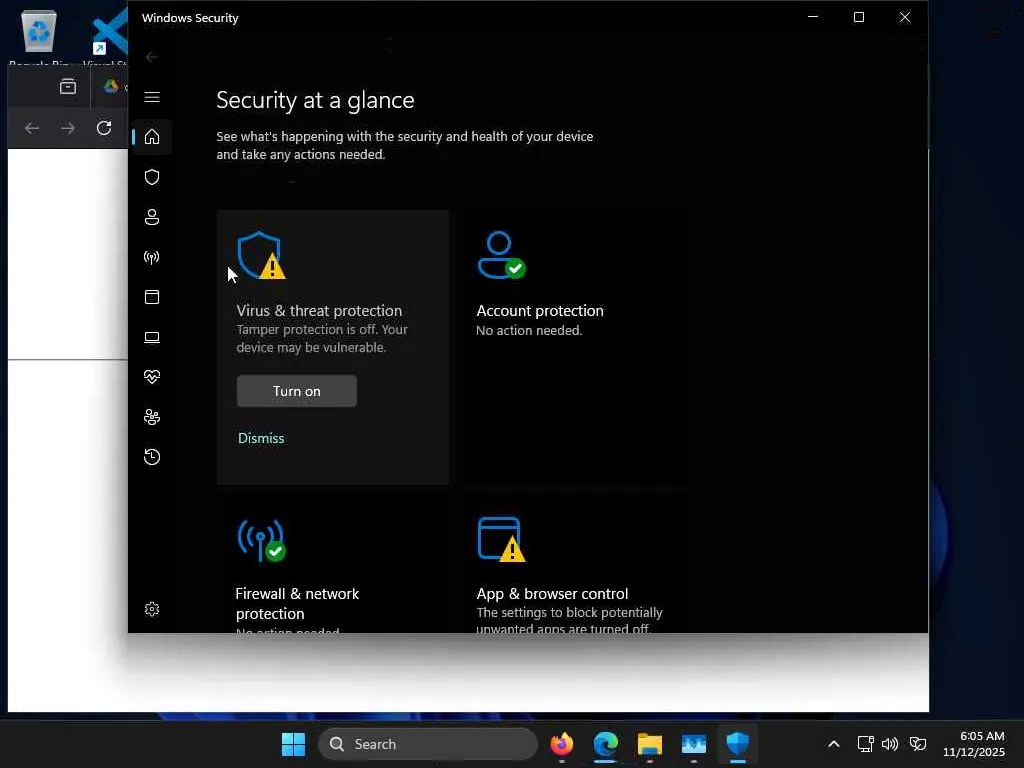Viewport: 1024px width, 768px height.
Task: Click reload button in background browser
Action: tap(104, 128)
